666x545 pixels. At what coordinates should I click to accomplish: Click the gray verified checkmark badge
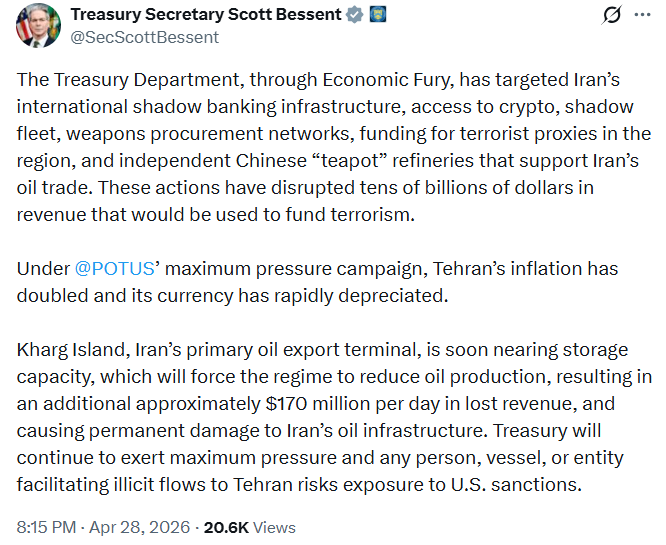pos(354,15)
